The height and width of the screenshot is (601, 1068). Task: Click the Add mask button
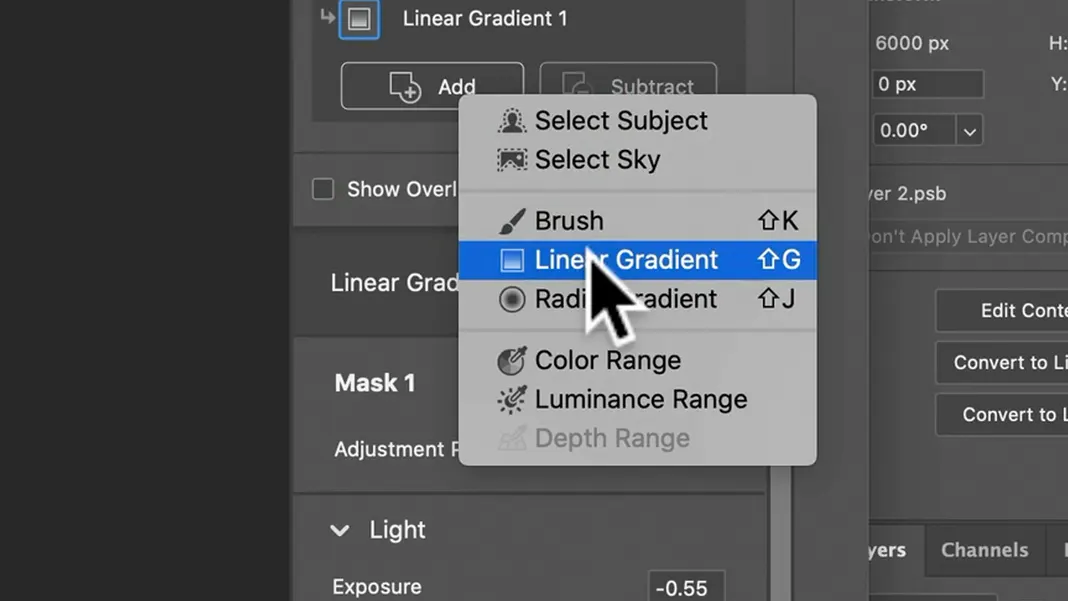coord(433,87)
